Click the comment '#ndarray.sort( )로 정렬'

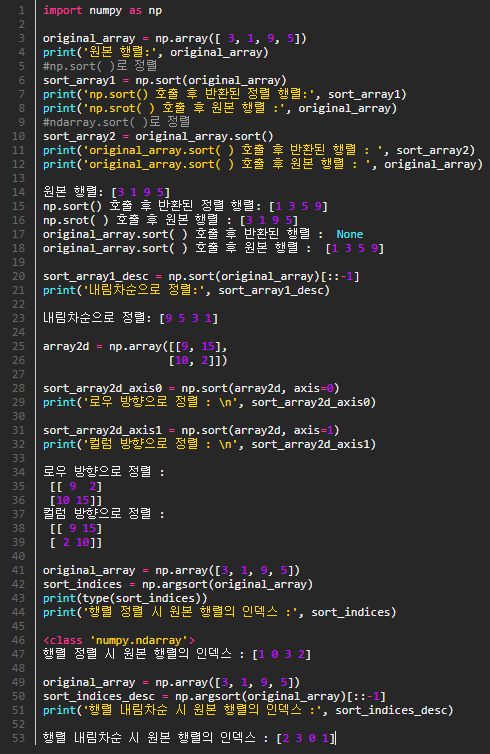click(116, 122)
